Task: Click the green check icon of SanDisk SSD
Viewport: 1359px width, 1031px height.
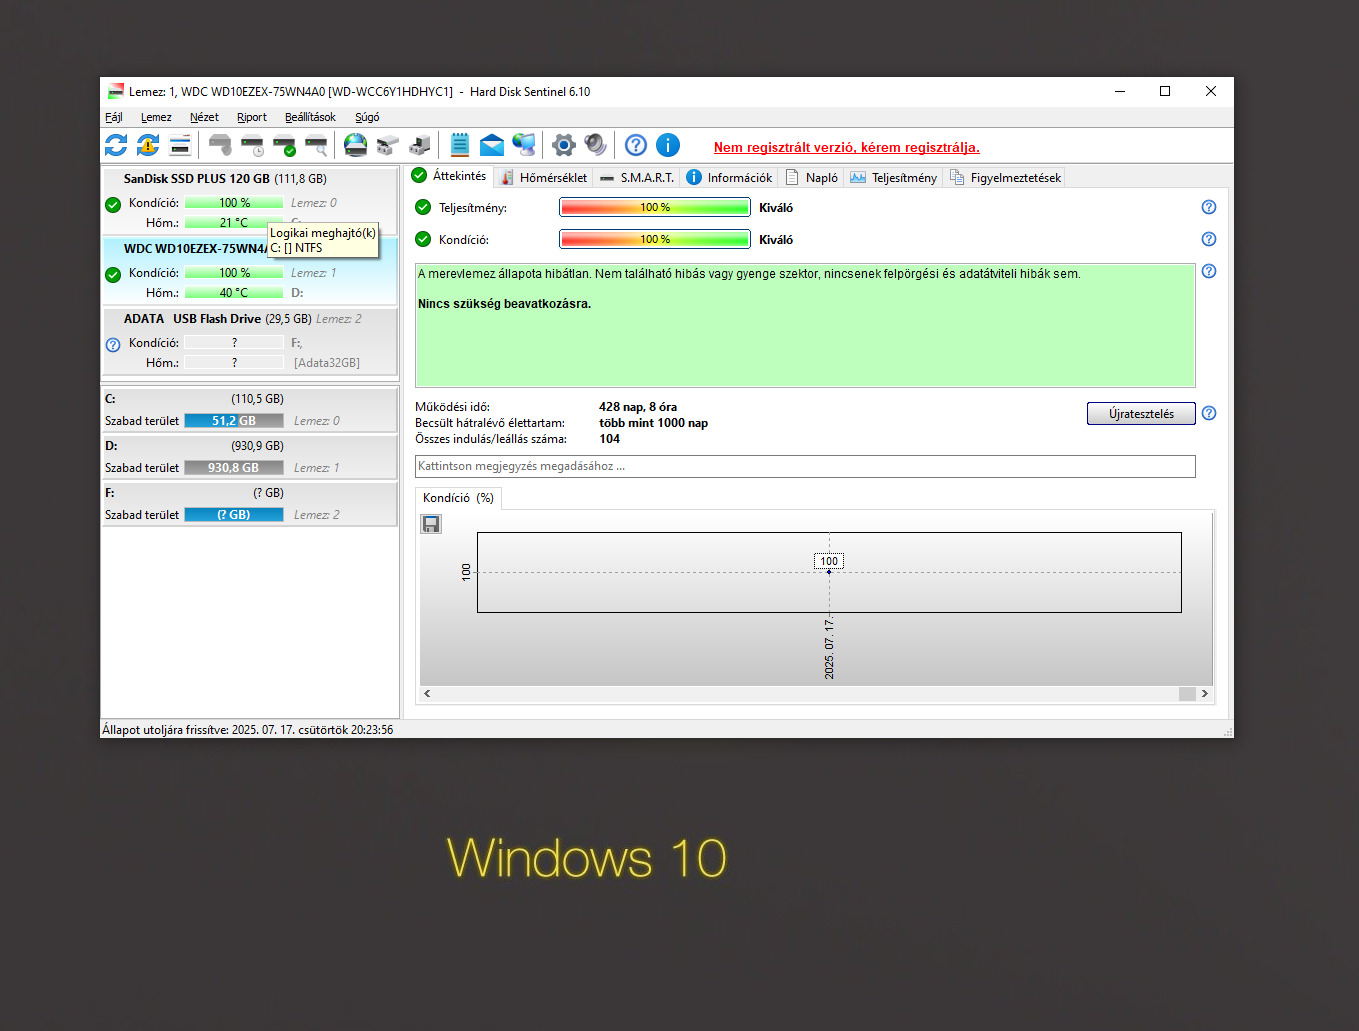Action: [113, 205]
